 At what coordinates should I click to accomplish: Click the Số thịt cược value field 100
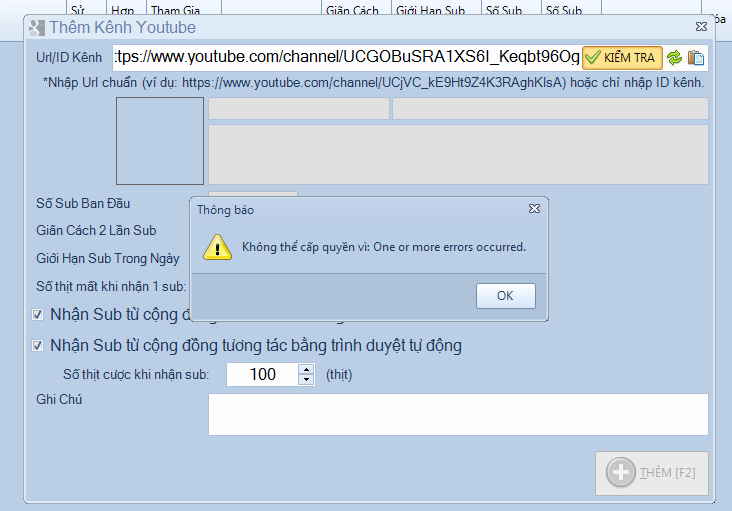point(262,374)
